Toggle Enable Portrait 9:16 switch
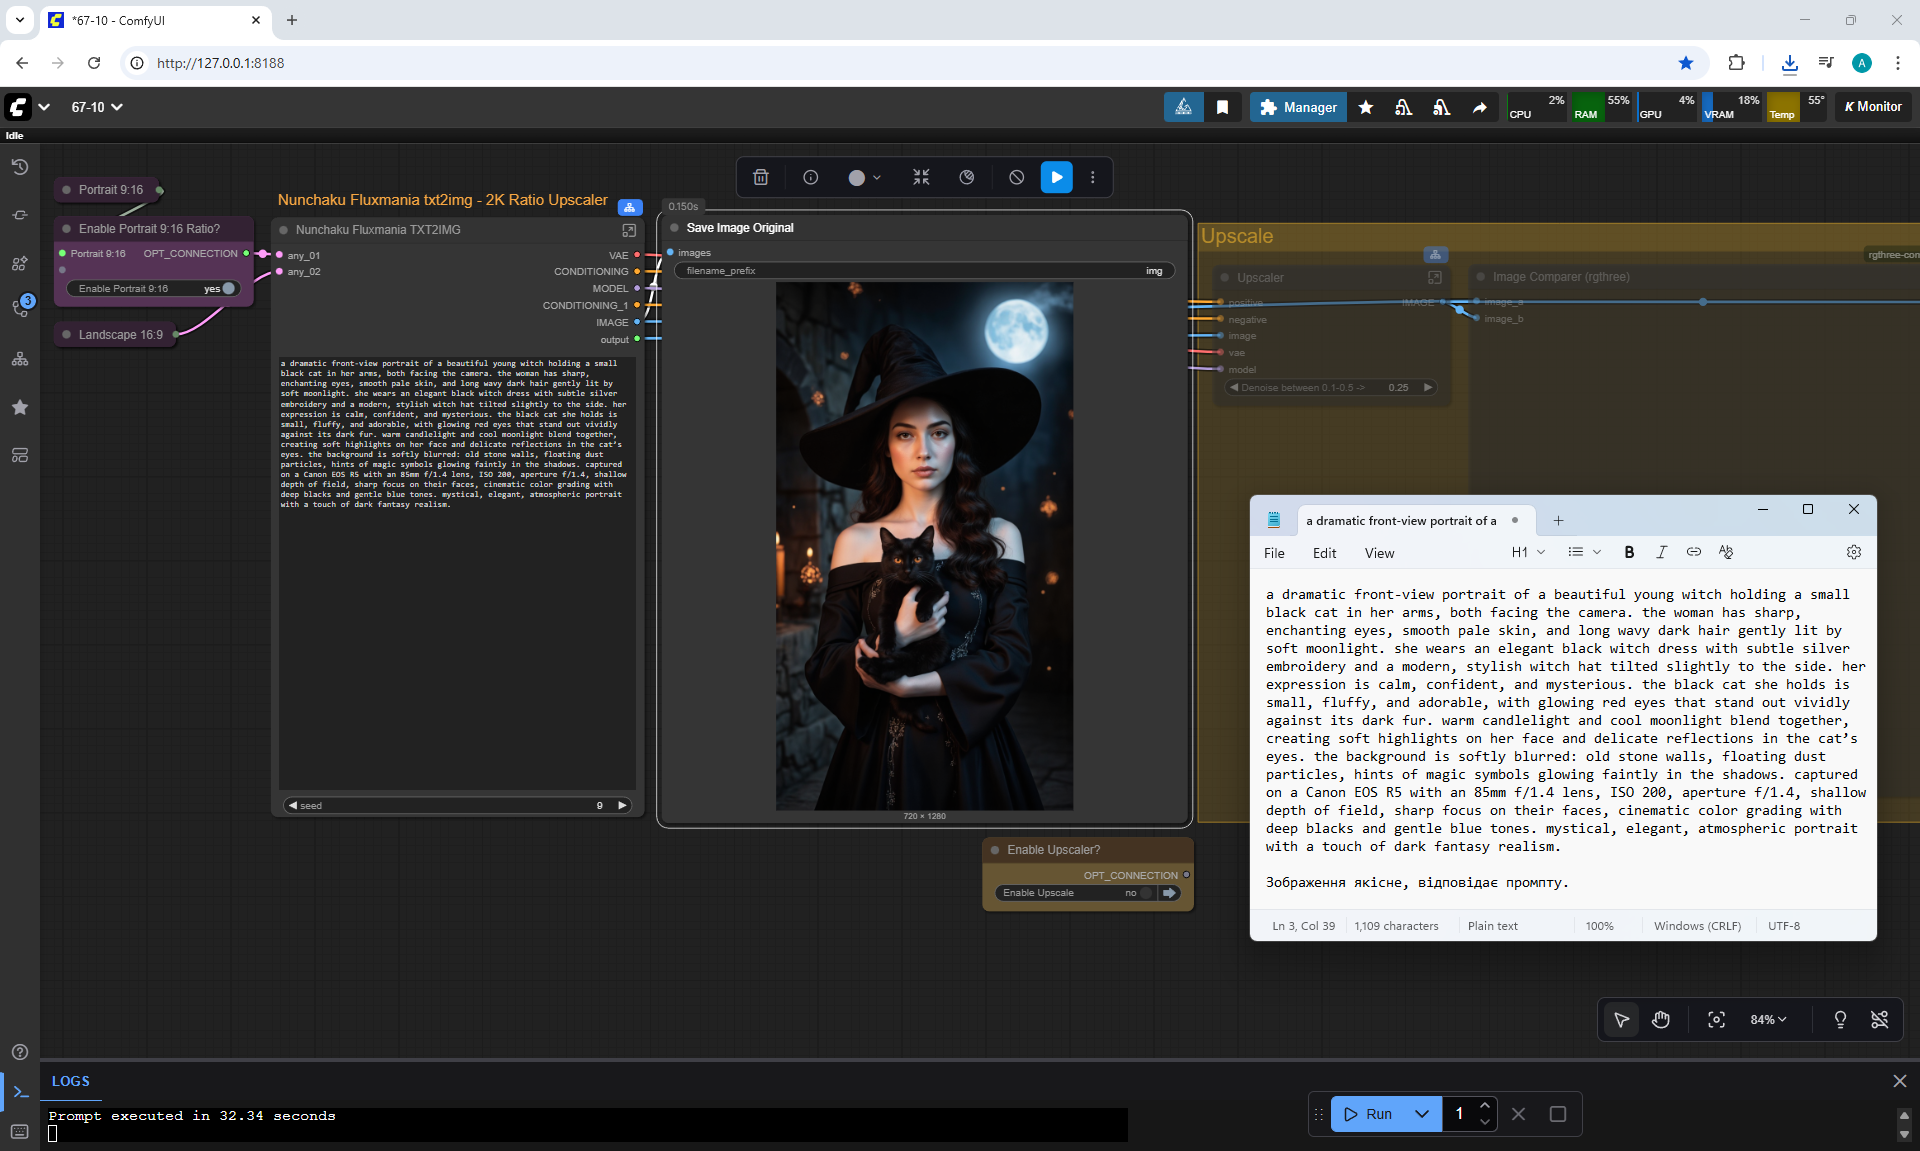Image resolution: width=1920 pixels, height=1151 pixels. [227, 288]
